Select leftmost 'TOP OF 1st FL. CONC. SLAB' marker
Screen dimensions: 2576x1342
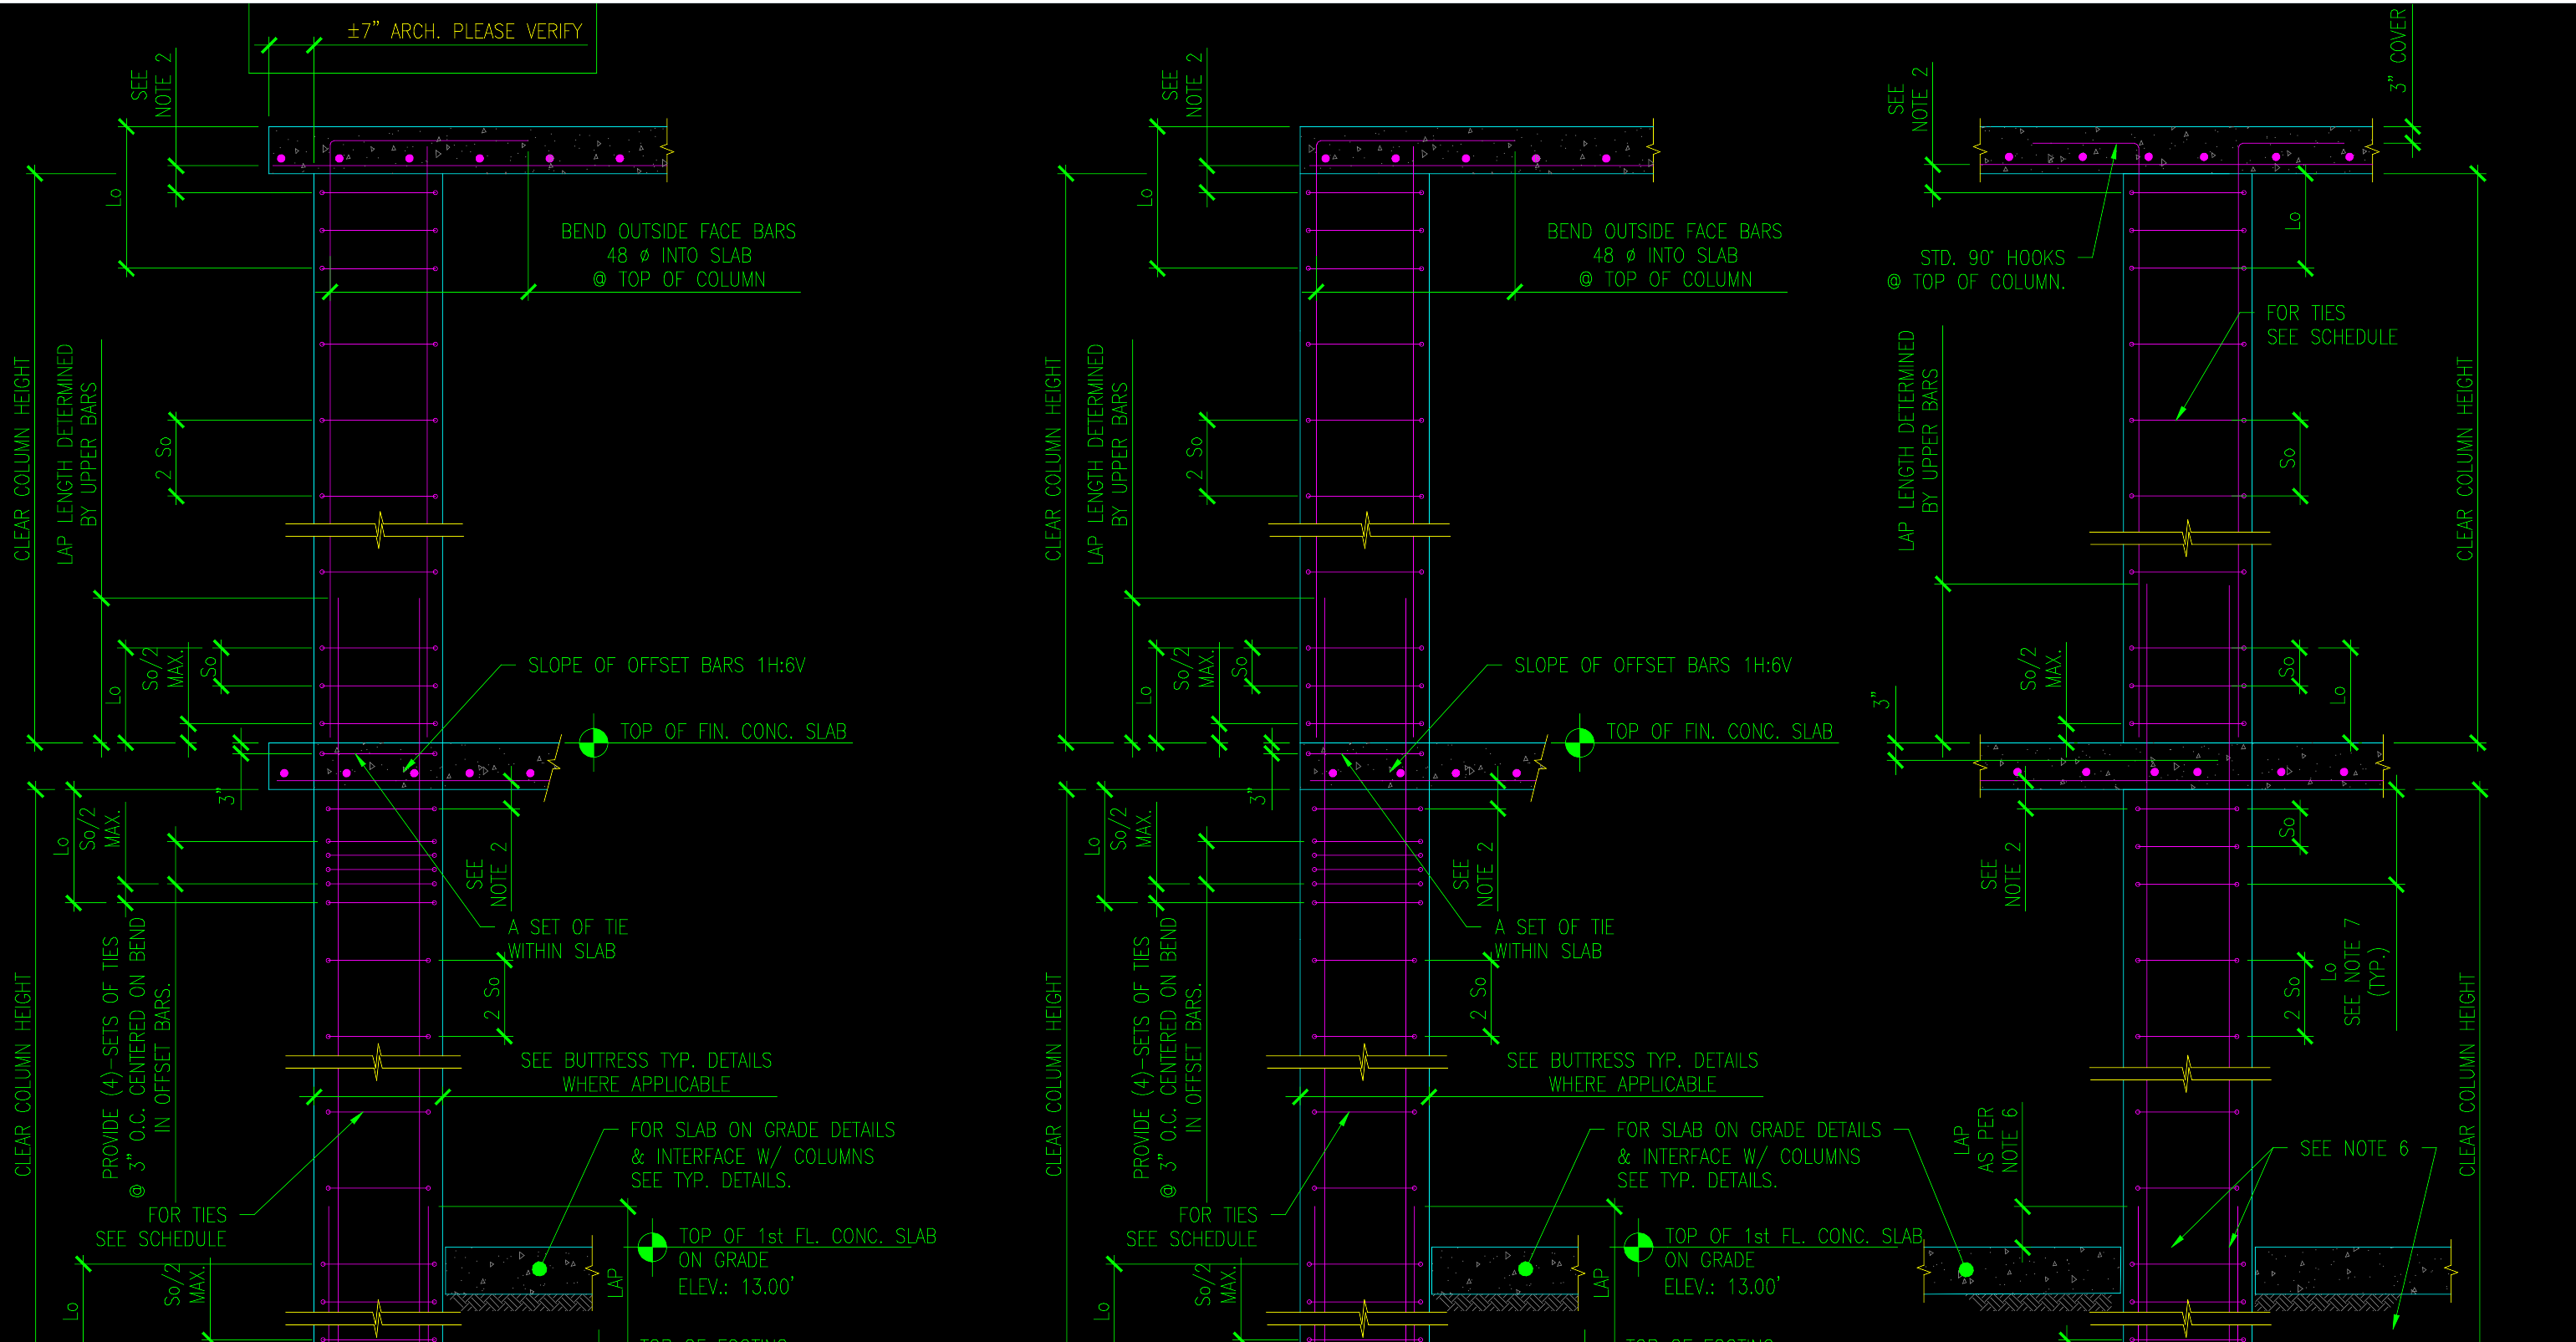(x=652, y=1247)
